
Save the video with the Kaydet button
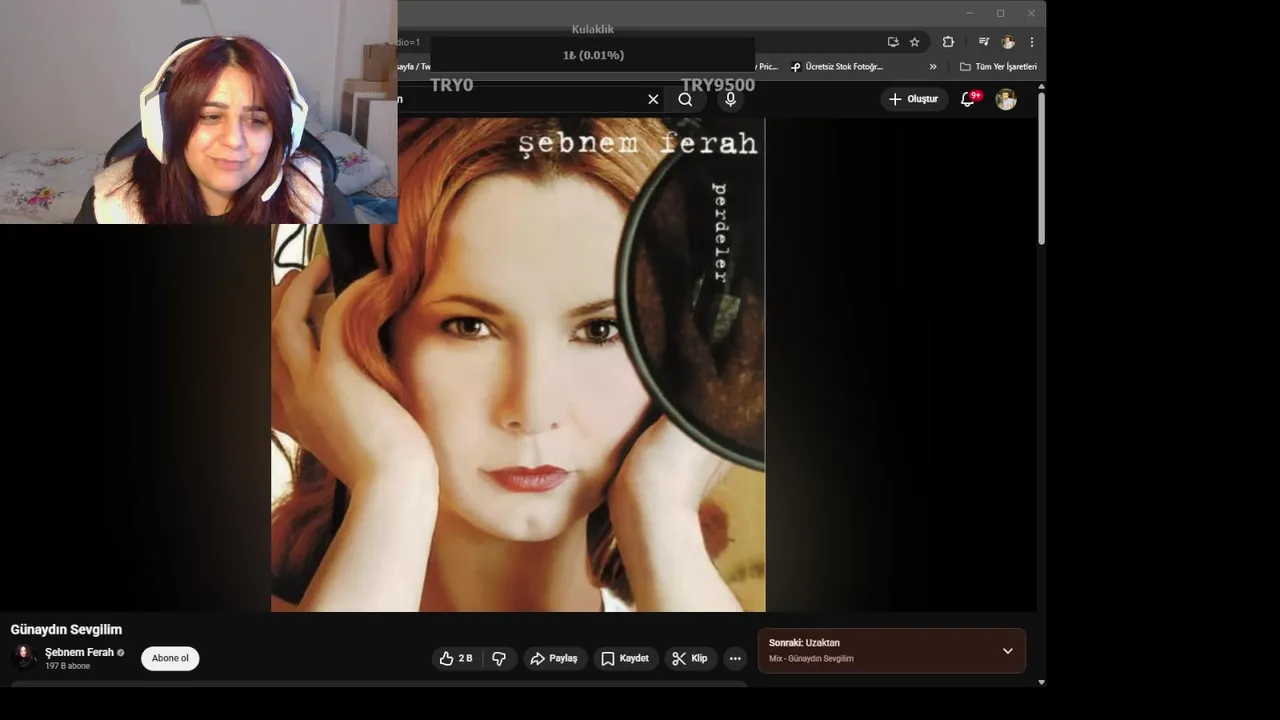click(625, 658)
